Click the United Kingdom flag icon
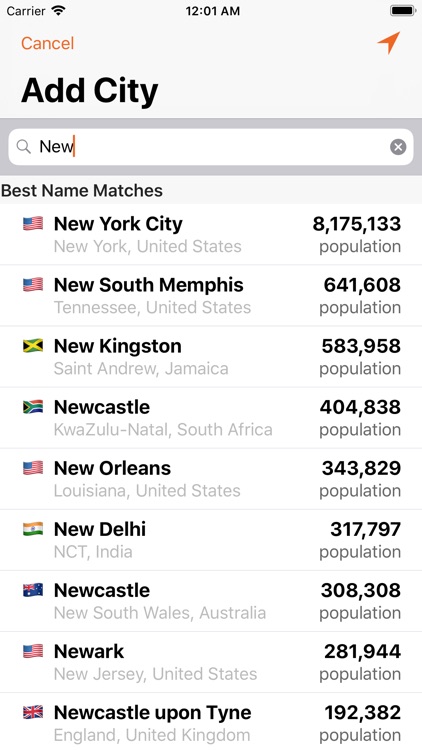The height and width of the screenshot is (750, 422). click(x=33, y=712)
